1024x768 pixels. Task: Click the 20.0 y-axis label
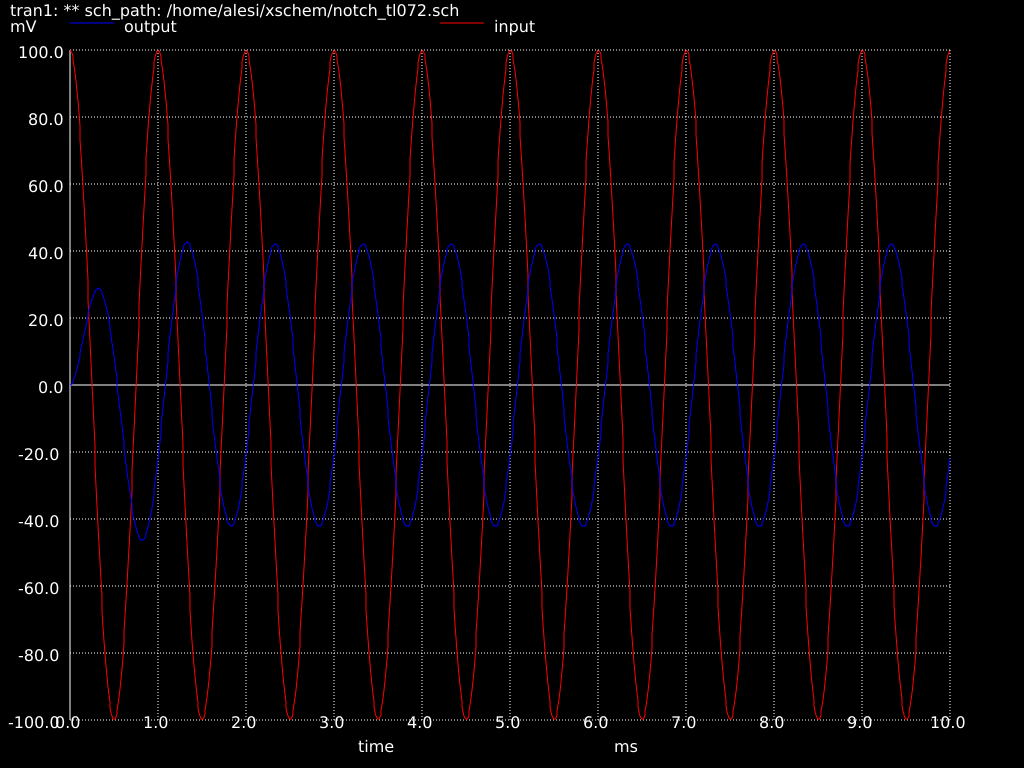(46, 320)
